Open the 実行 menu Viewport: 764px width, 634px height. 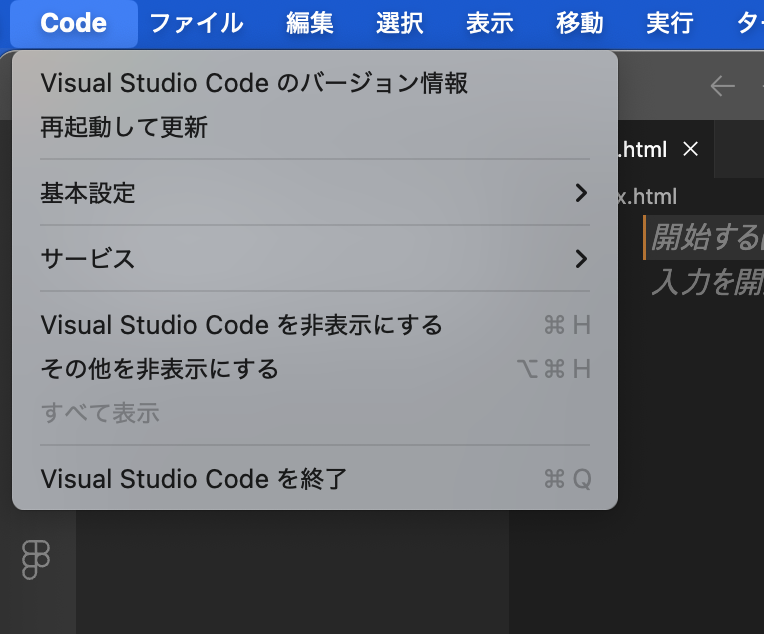pyautogui.click(x=670, y=23)
